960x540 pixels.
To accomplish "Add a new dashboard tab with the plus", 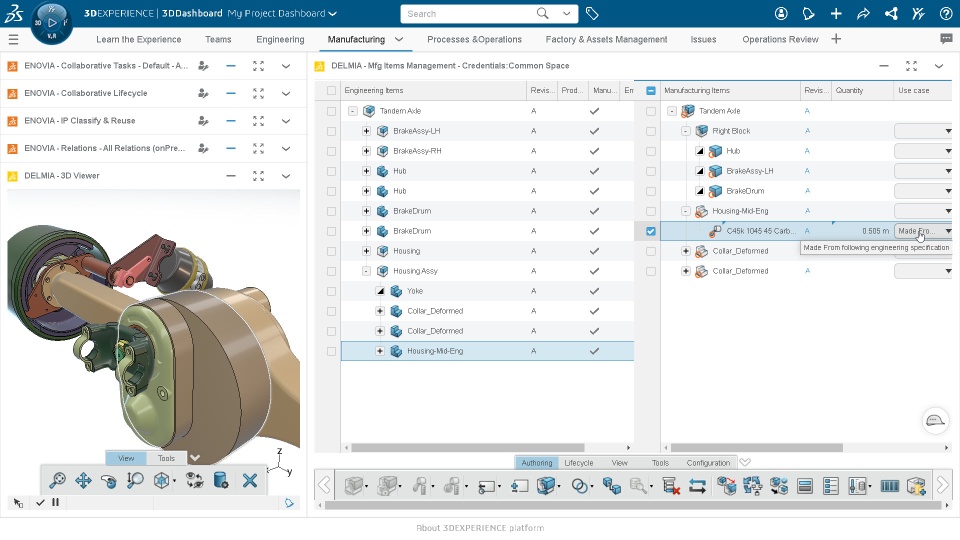I will pyautogui.click(x=836, y=39).
